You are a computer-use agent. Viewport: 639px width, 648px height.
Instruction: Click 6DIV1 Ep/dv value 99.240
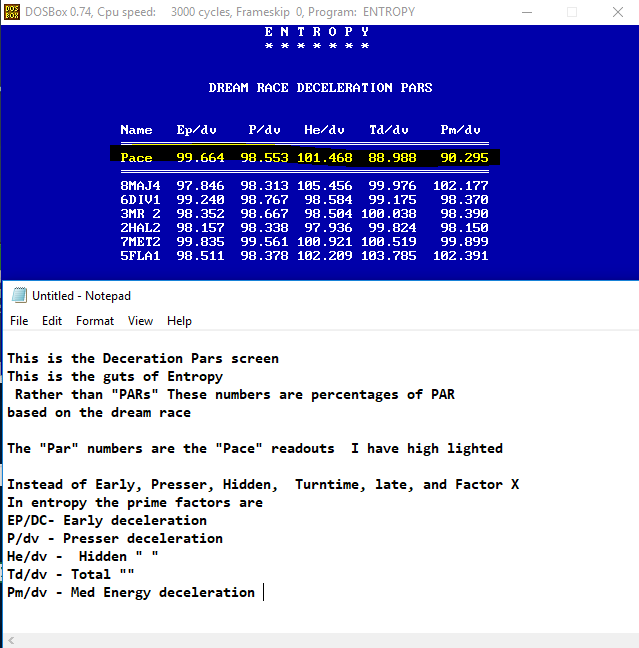point(200,200)
